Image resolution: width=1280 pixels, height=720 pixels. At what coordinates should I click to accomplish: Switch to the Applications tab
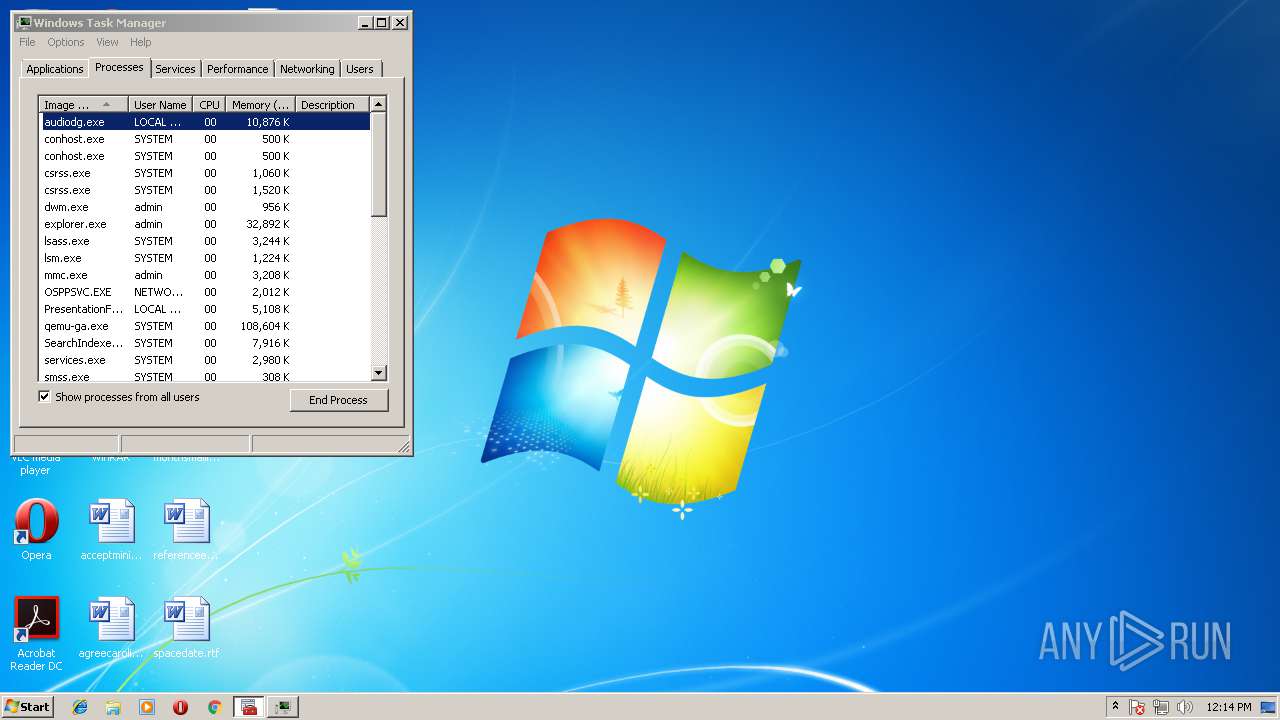[x=54, y=69]
